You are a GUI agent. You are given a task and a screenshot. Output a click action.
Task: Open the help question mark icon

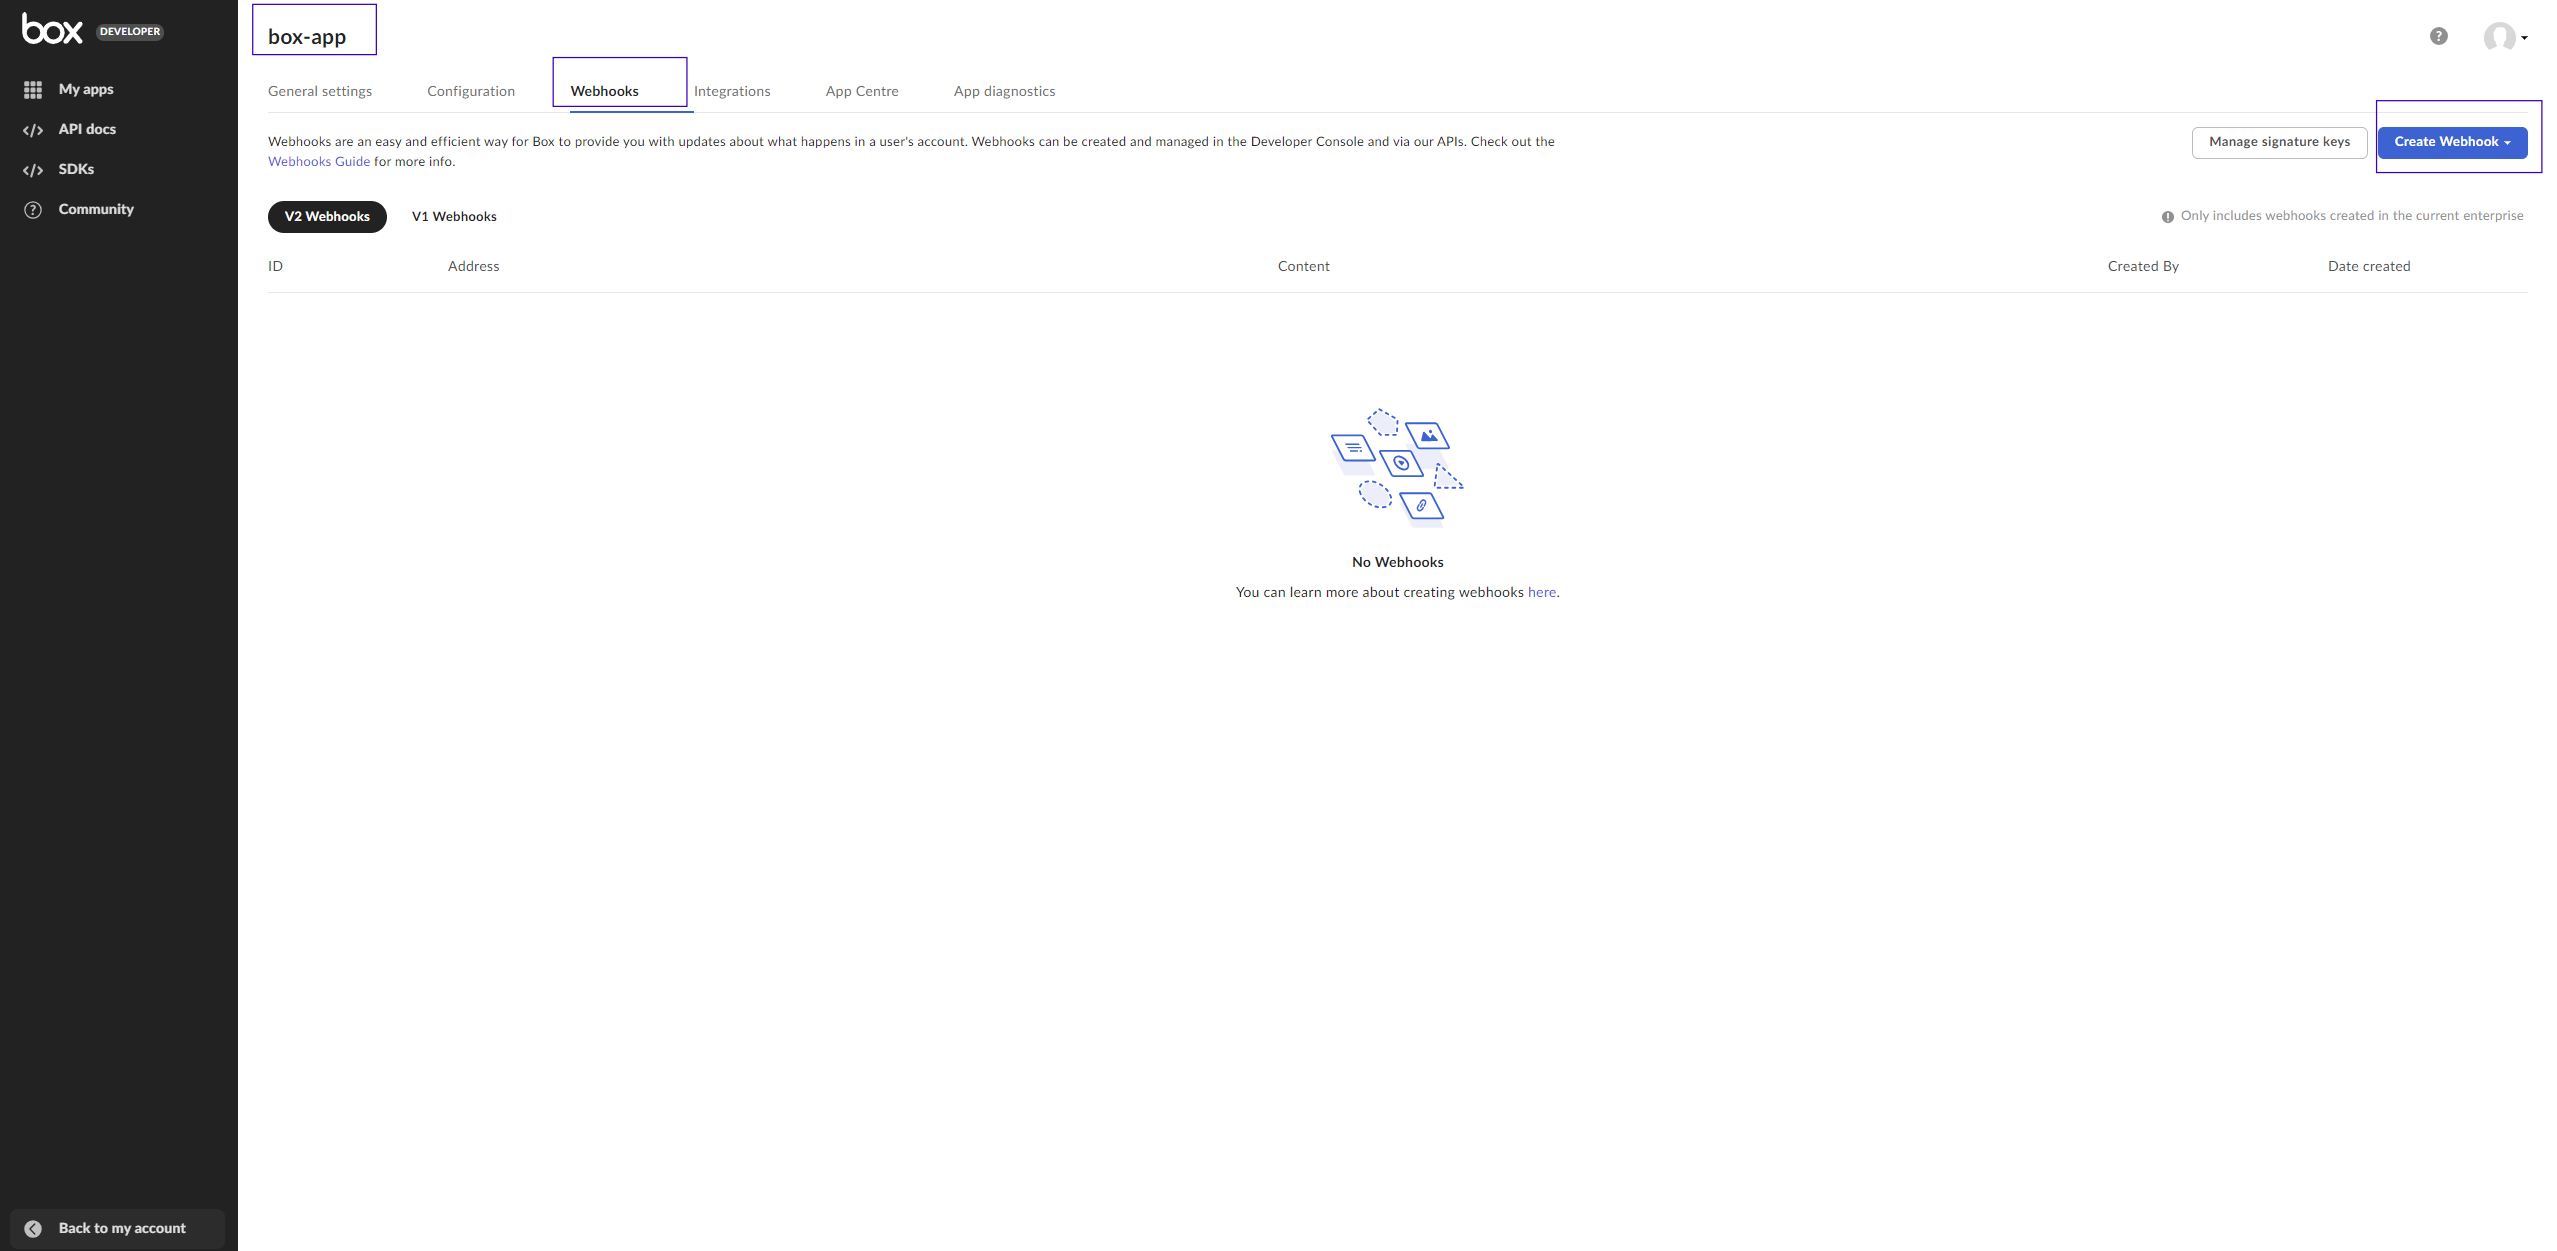click(2439, 36)
